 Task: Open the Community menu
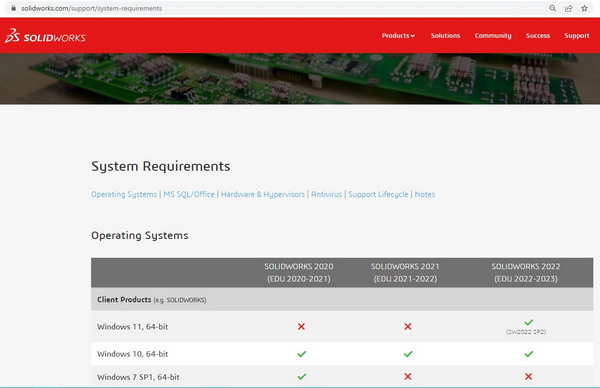pyautogui.click(x=493, y=36)
